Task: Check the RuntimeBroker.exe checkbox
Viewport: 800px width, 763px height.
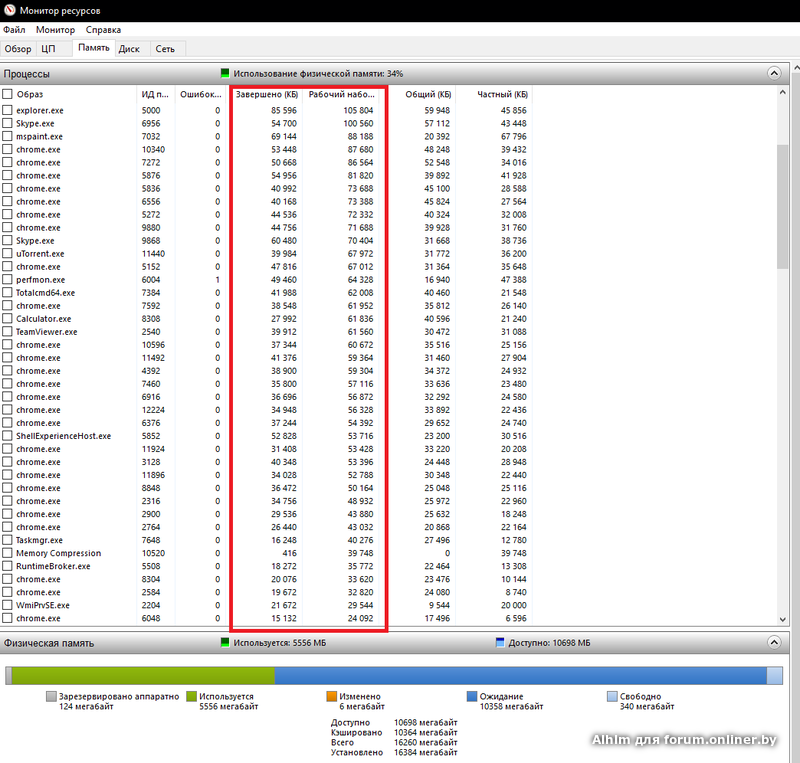Action: [7, 566]
